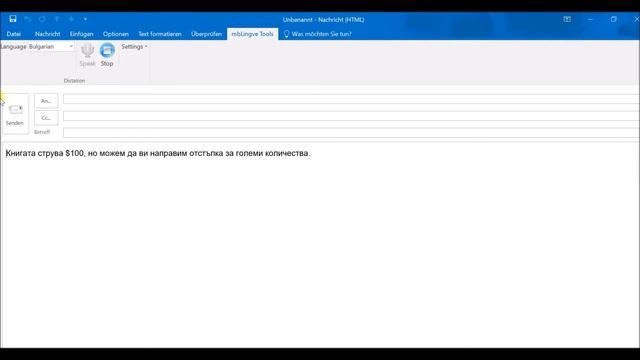Click the Save icon in quick access toolbar
Viewport: 640px width, 360px height.
click(x=13, y=19)
